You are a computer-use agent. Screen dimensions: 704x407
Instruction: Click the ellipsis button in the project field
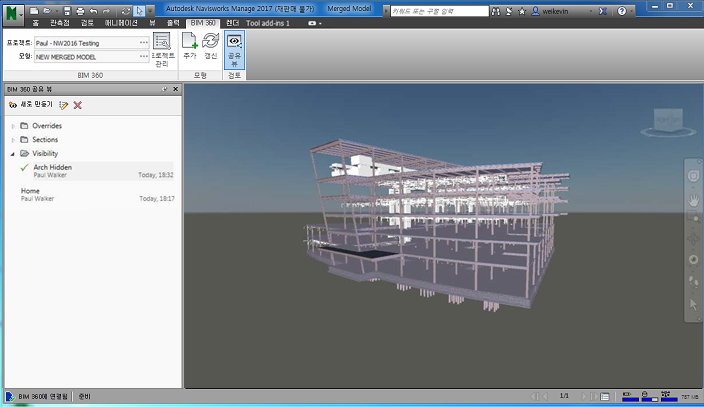point(144,43)
